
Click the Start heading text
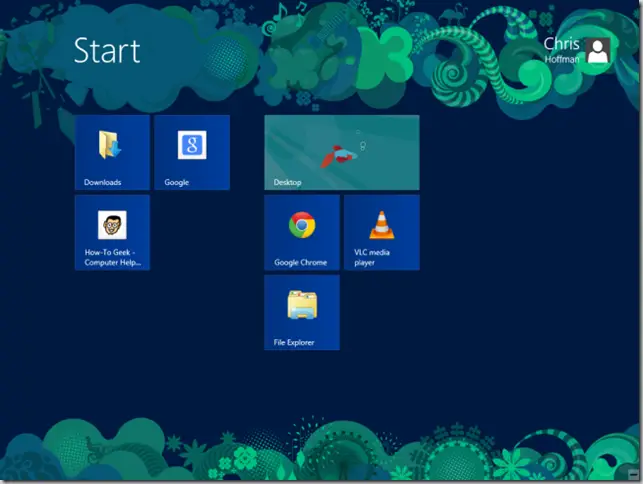click(x=107, y=51)
